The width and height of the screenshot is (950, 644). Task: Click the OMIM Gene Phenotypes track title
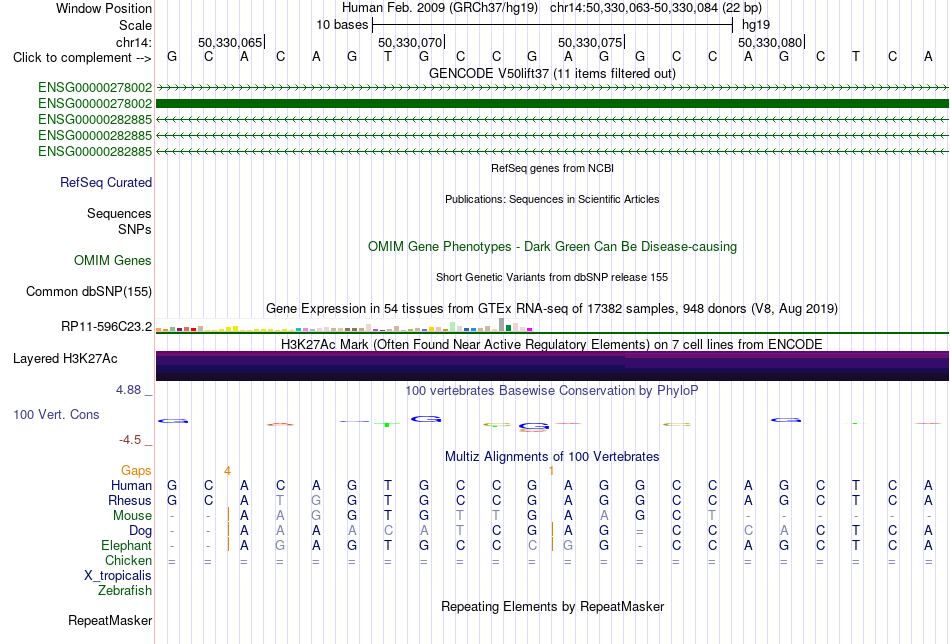coord(552,247)
